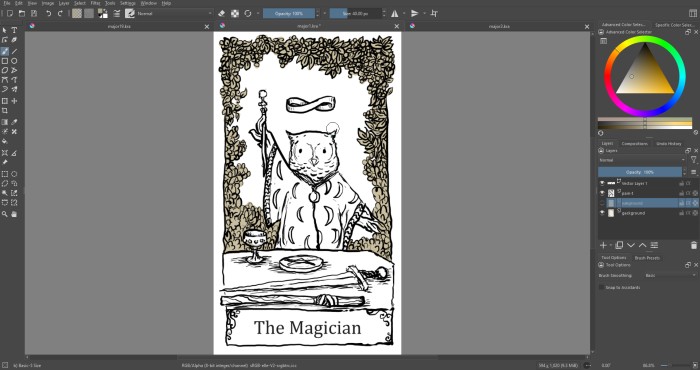
Task: Click the foreground/background color swatch
Action: pos(103,13)
